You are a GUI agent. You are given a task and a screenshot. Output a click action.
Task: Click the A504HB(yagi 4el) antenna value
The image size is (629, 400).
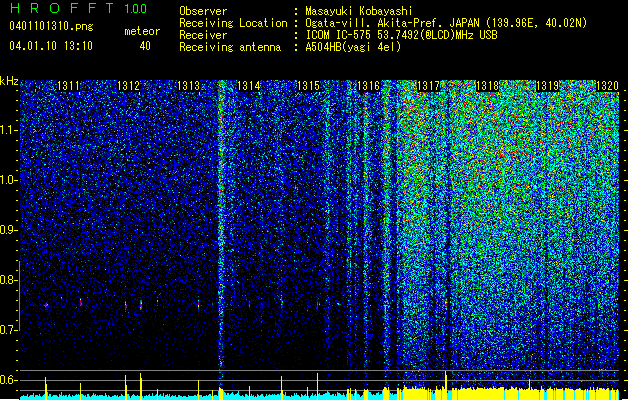click(353, 47)
